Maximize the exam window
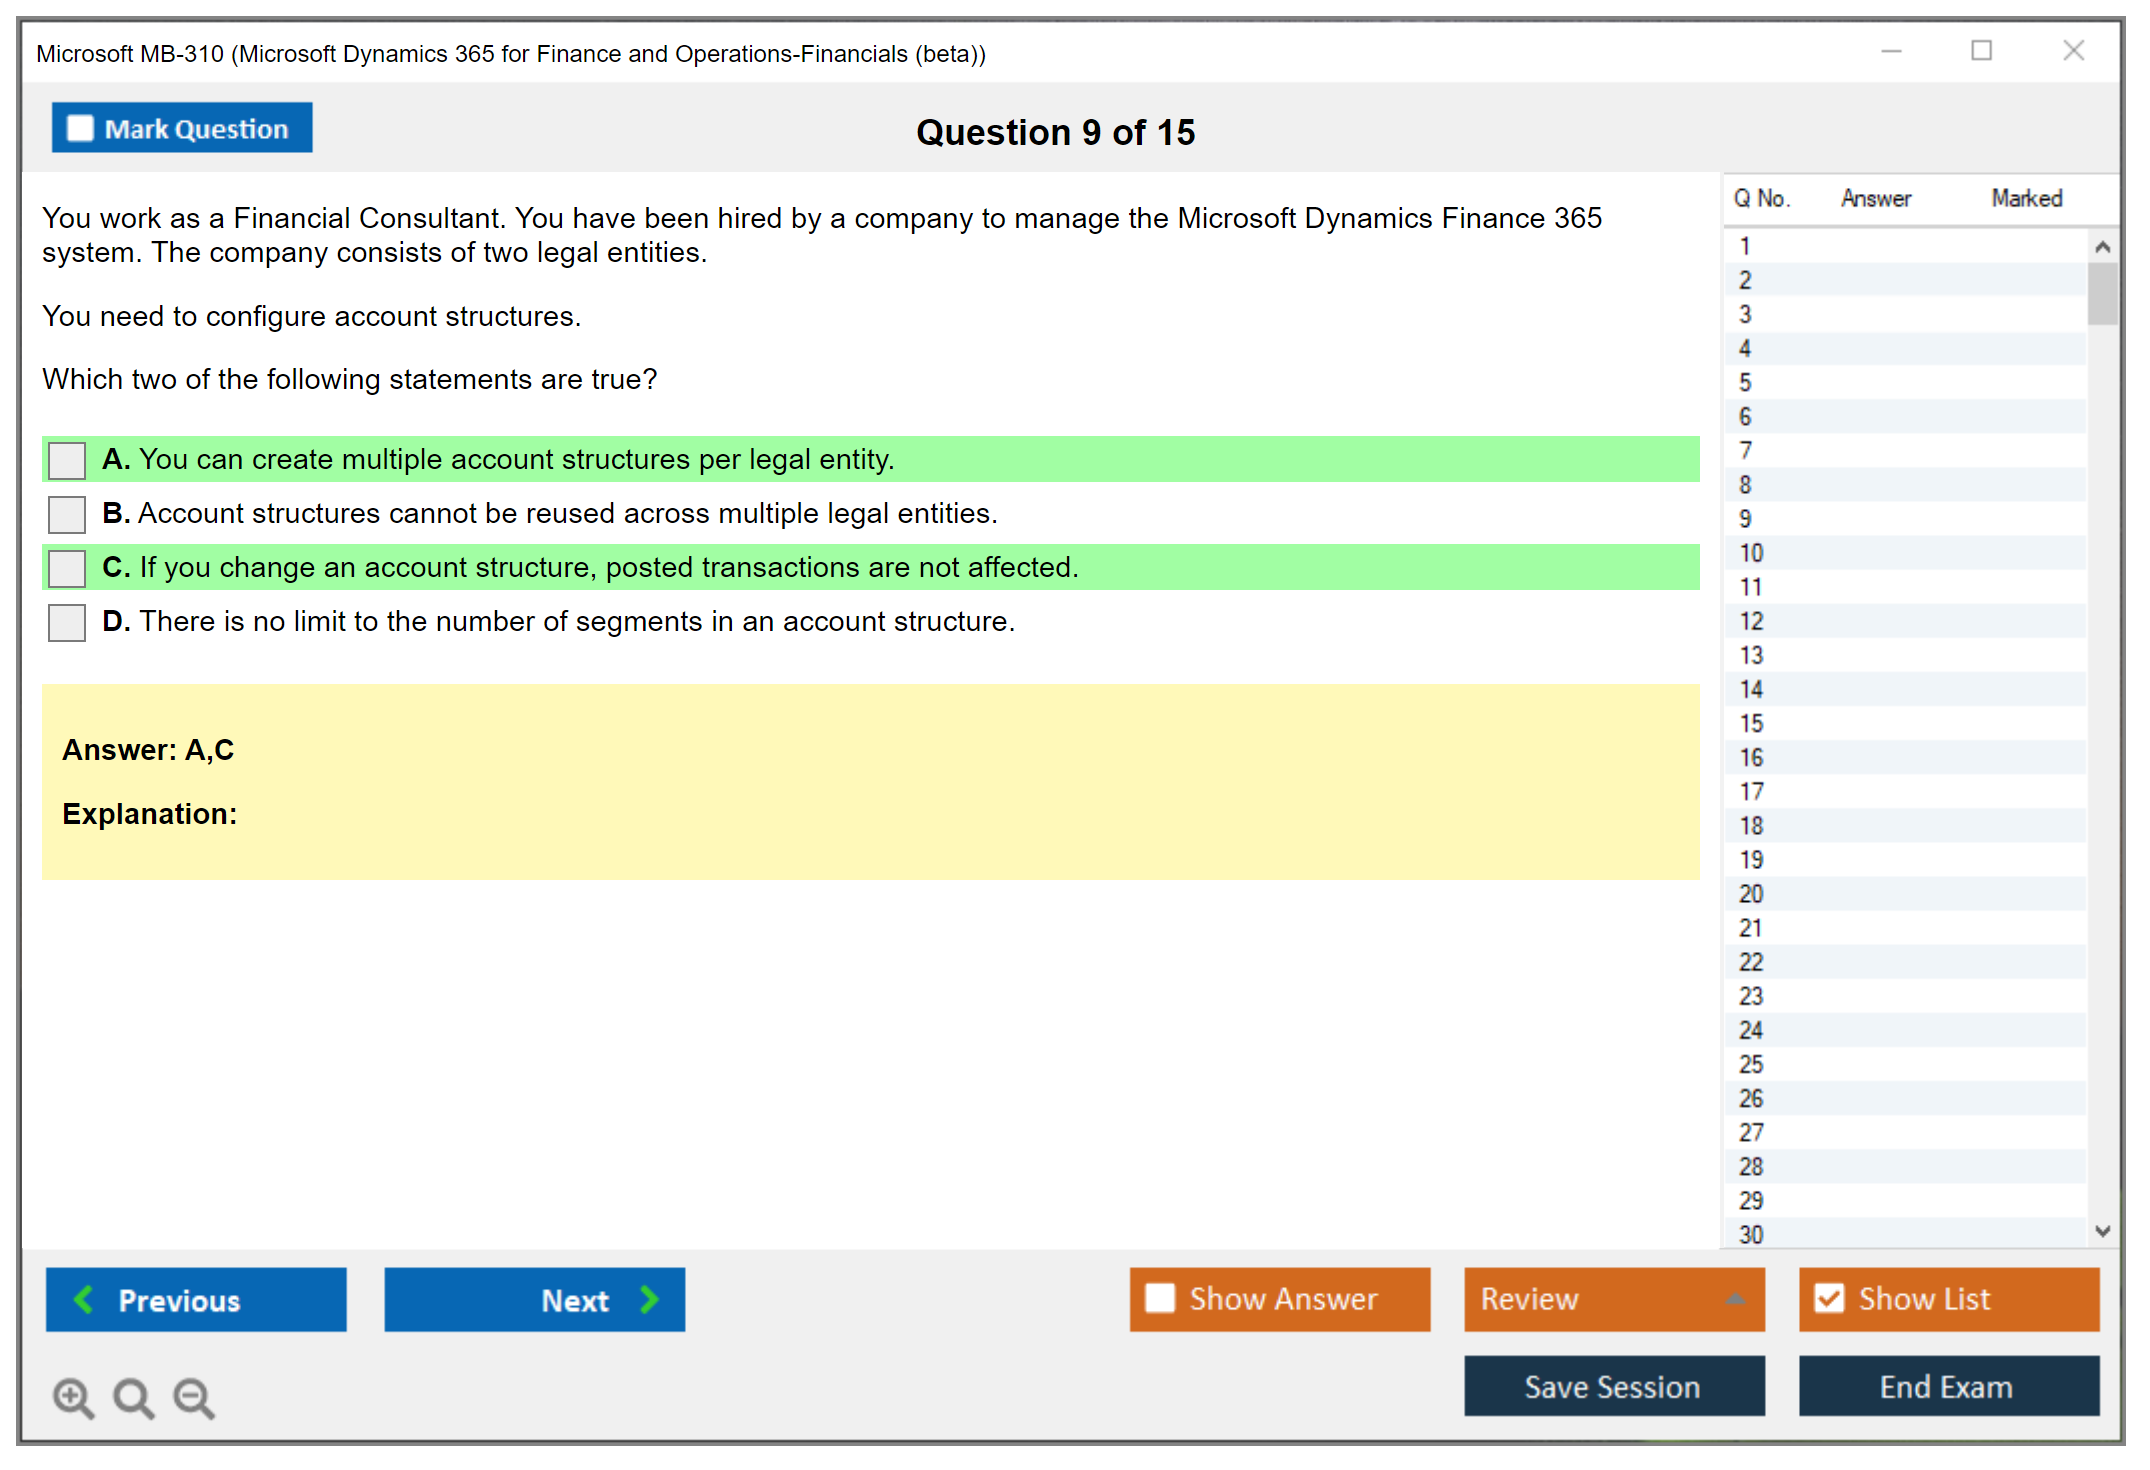Screen dimensions: 2150x1470 (x=1981, y=51)
